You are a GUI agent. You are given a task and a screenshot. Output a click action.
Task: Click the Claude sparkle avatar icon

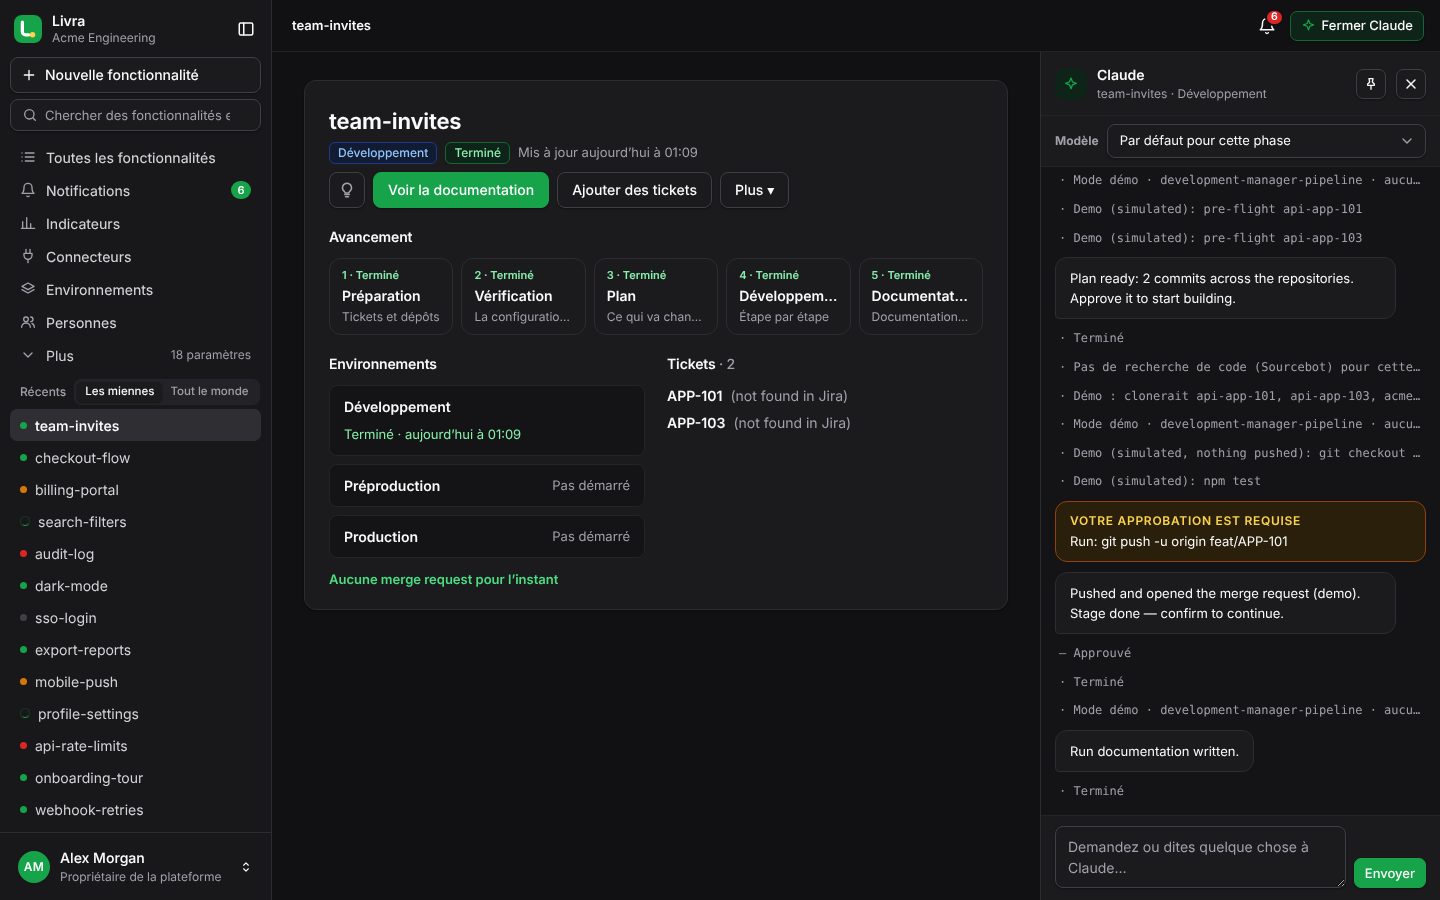[1071, 84]
